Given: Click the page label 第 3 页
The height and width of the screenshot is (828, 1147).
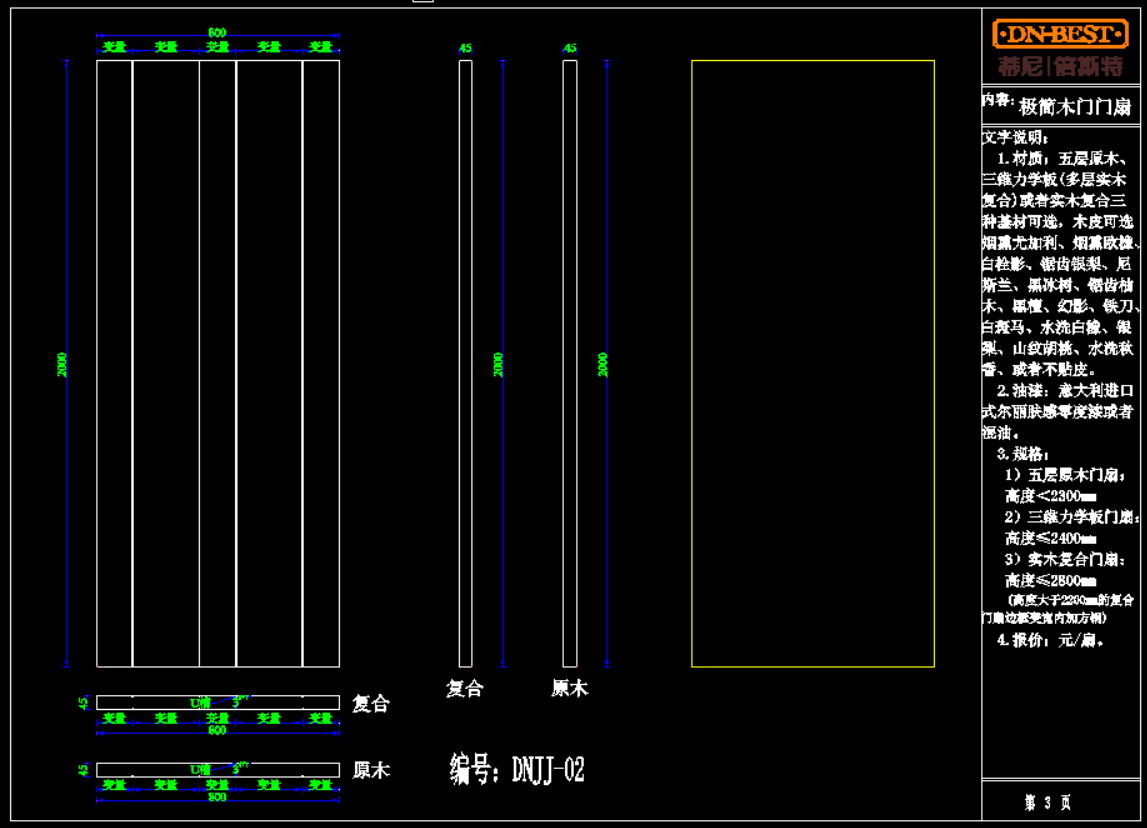Looking at the screenshot, I should click(1047, 802).
